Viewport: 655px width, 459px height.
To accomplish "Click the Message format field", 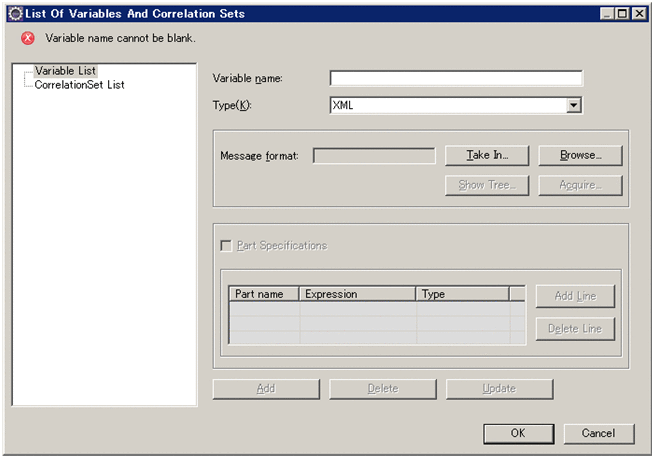I will point(374,156).
